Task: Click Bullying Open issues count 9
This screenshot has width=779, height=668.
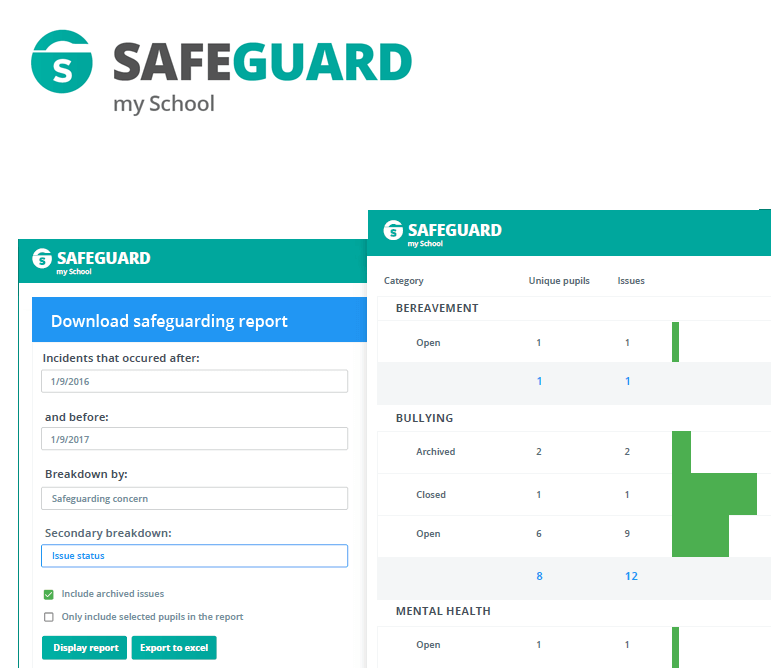Action: click(627, 533)
